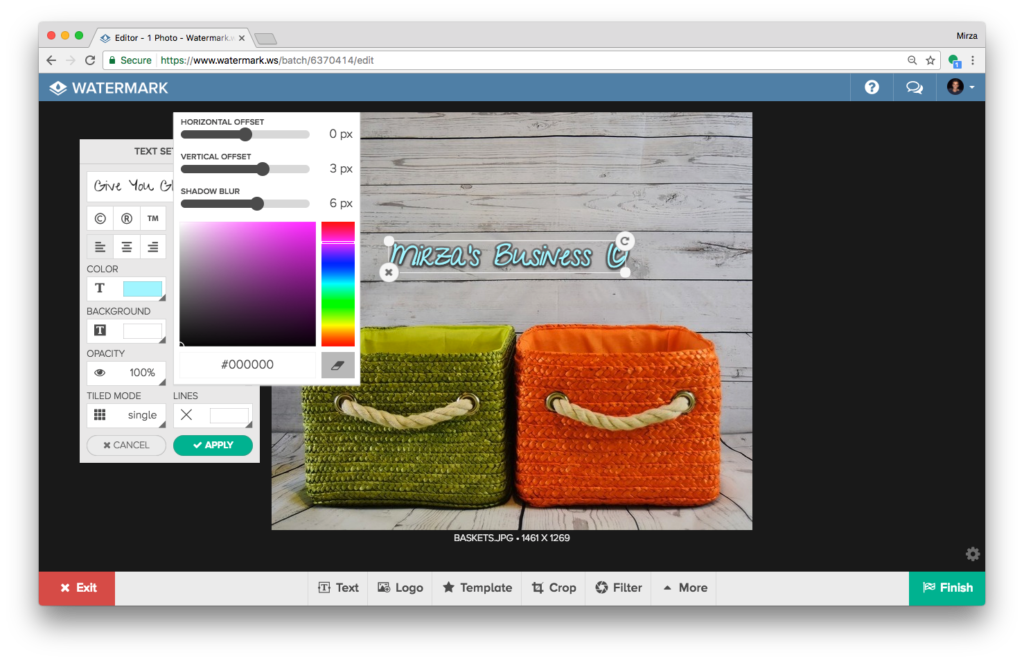Image resolution: width=1024 pixels, height=661 pixels.
Task: Bookmark this page with star
Action: [x=931, y=60]
